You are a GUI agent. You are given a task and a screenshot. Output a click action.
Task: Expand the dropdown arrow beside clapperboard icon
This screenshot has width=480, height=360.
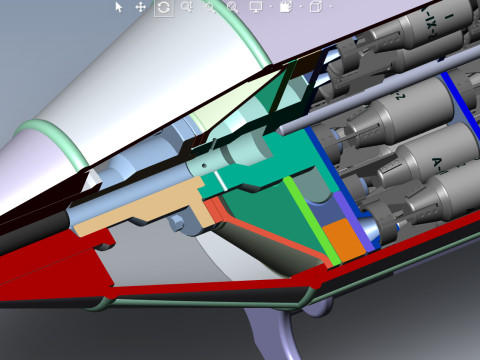(301, 7)
